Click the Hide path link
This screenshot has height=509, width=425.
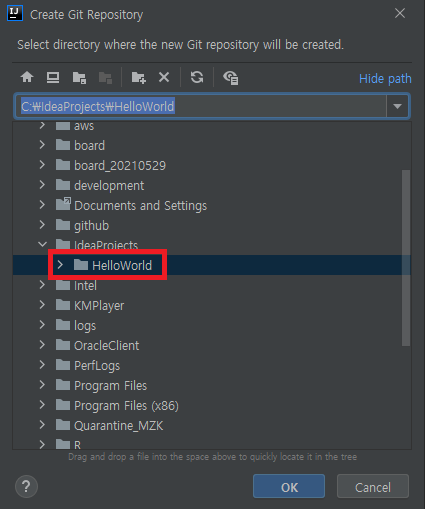(x=385, y=79)
